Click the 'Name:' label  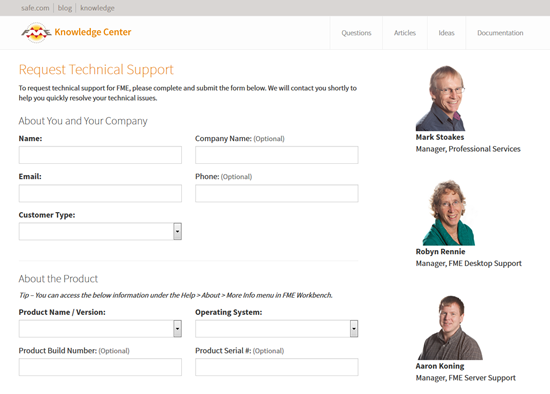point(31,139)
